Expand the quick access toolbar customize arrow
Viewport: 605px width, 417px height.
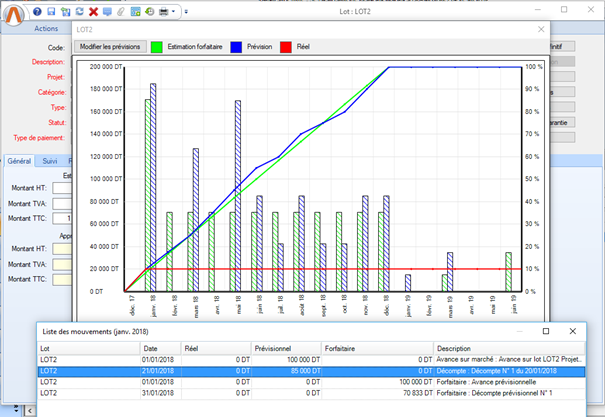pyautogui.click(x=185, y=11)
